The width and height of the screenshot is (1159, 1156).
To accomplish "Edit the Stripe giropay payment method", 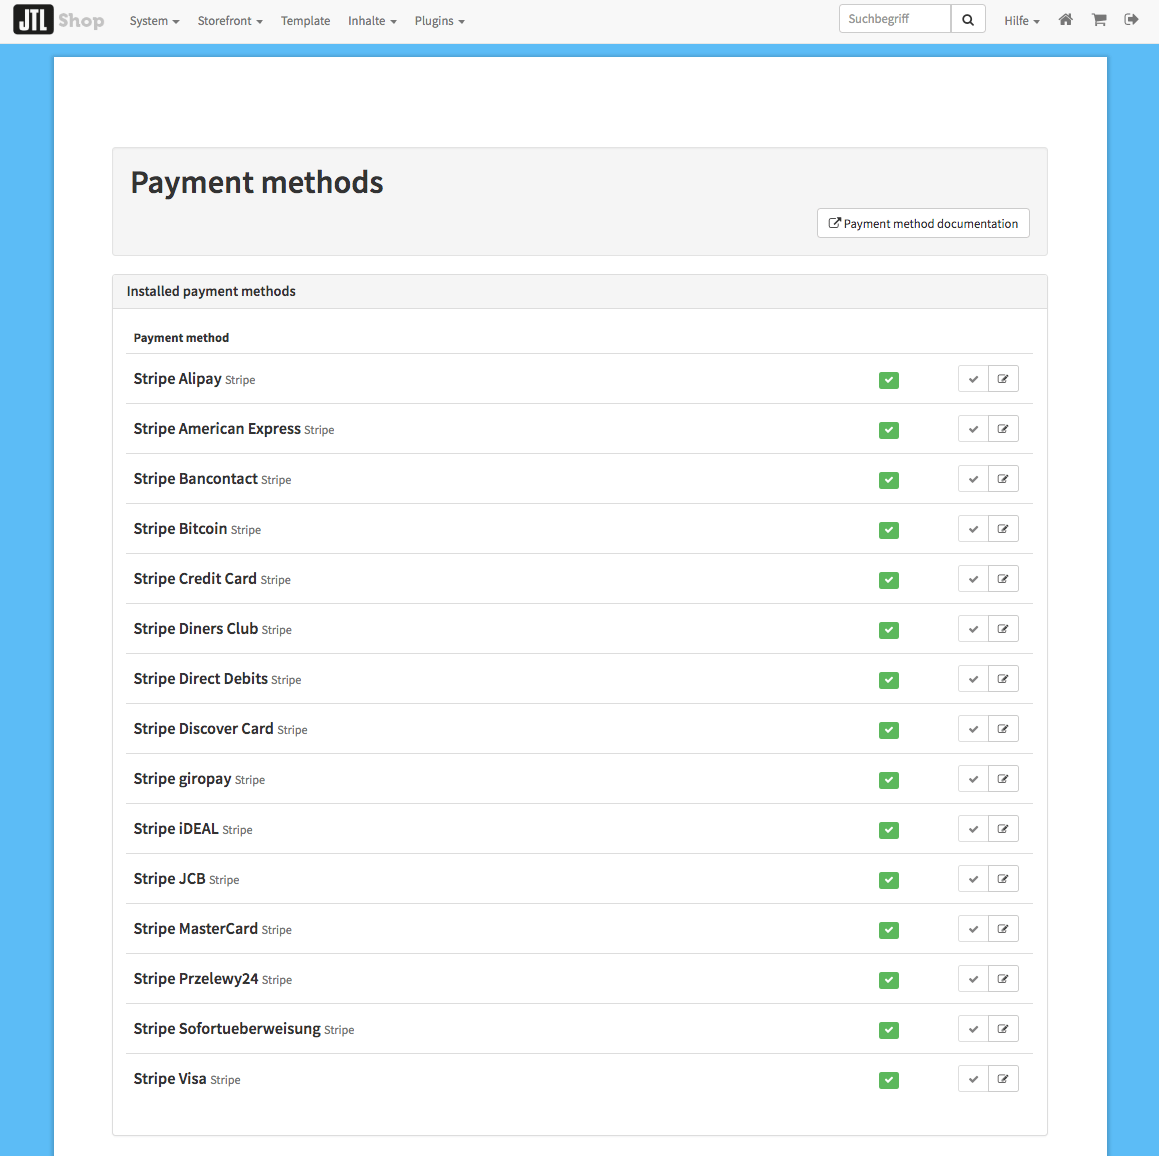I will pos(1003,779).
